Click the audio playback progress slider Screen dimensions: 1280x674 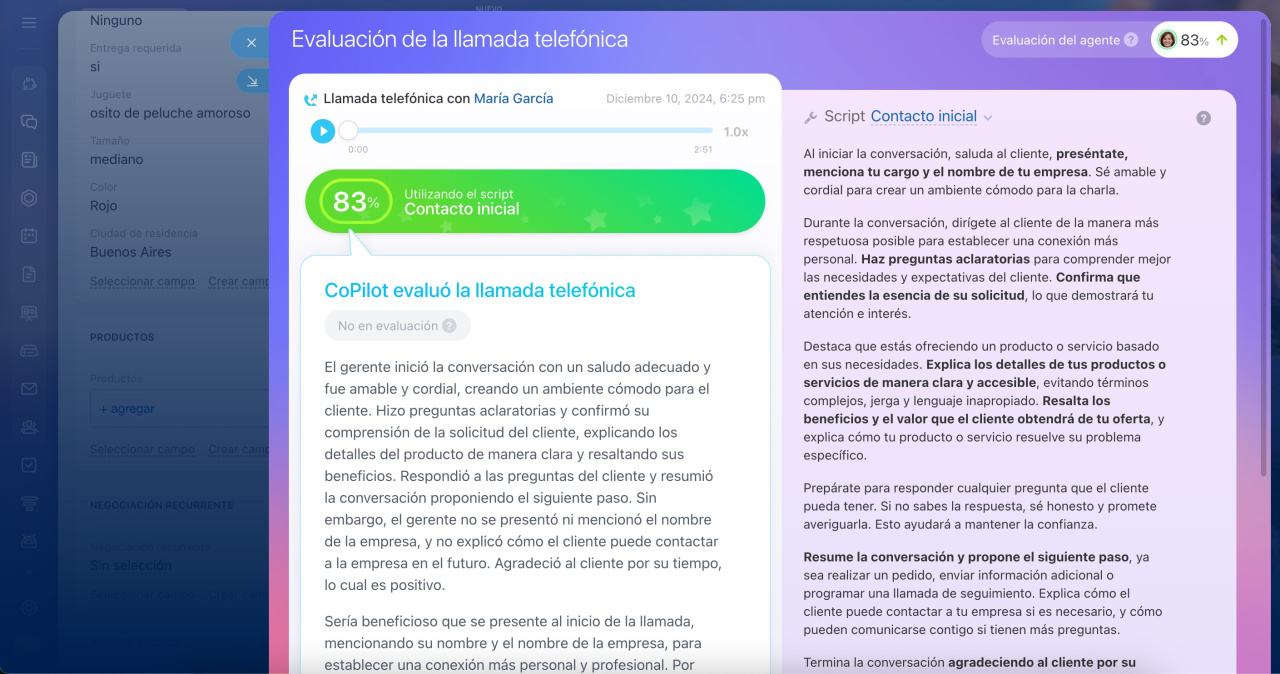(x=530, y=131)
